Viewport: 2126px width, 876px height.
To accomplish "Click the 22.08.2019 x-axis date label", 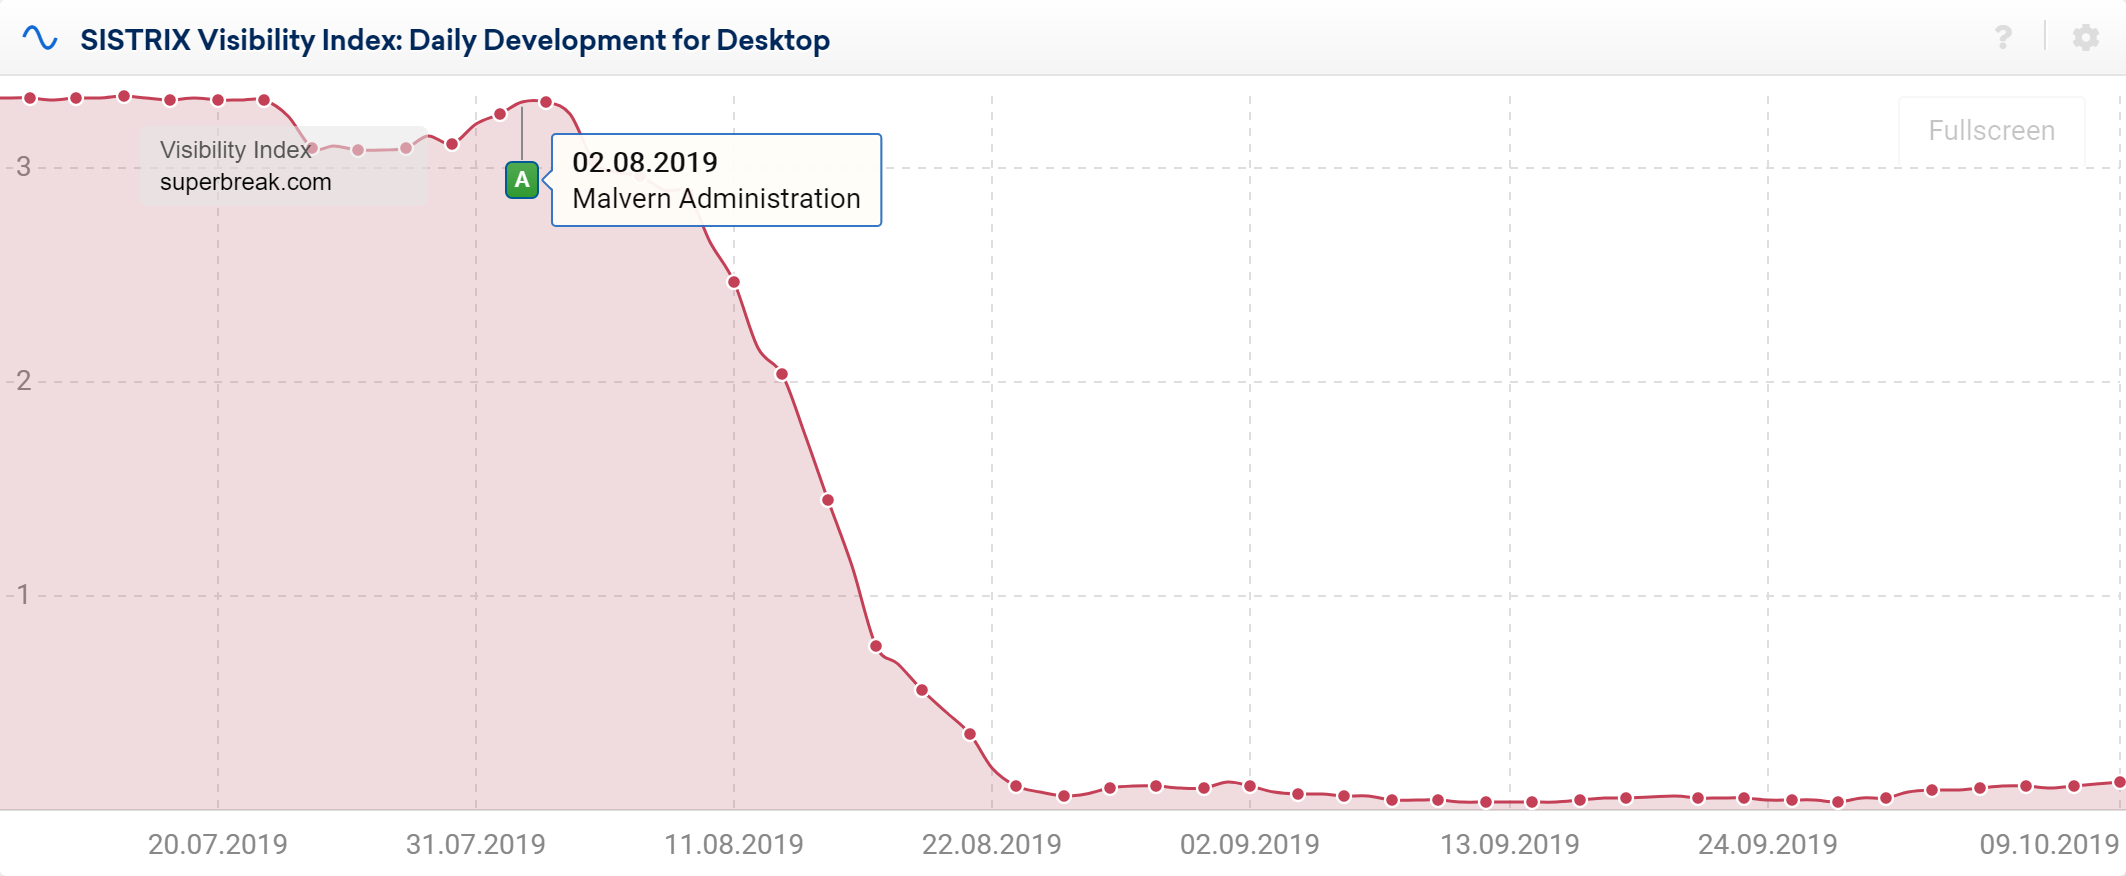I will pos(992,845).
